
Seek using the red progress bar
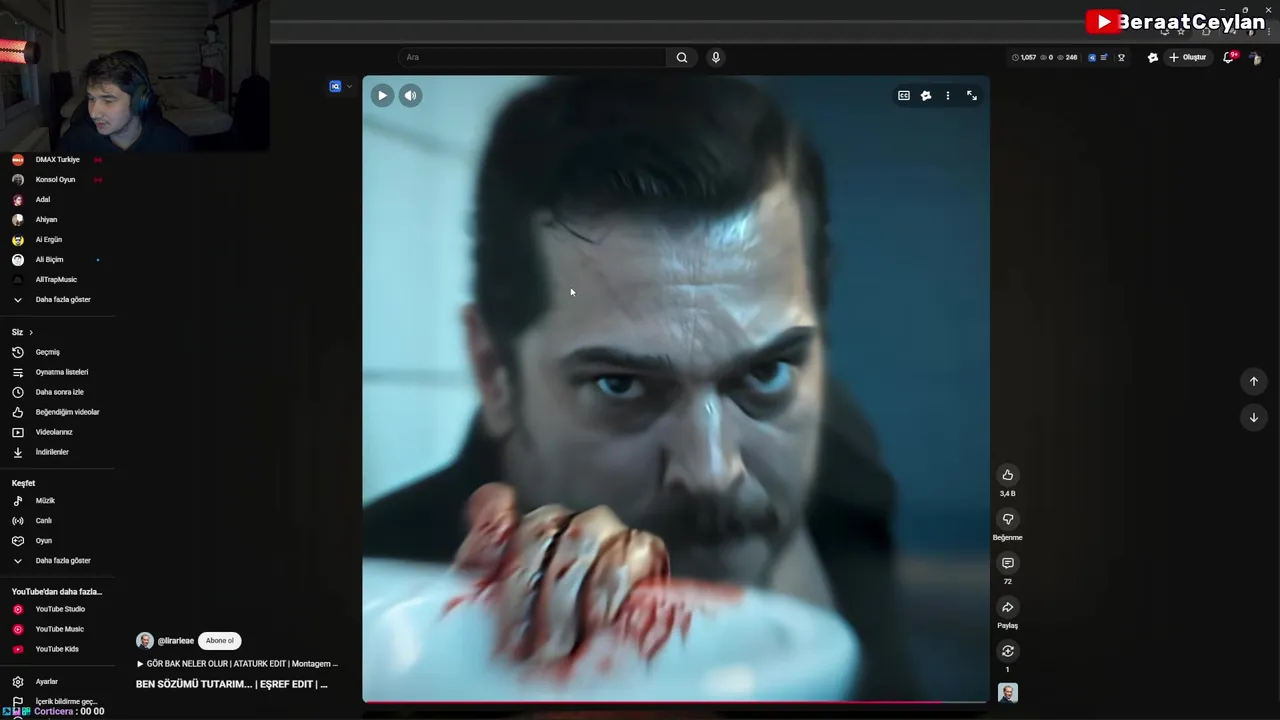click(675, 702)
